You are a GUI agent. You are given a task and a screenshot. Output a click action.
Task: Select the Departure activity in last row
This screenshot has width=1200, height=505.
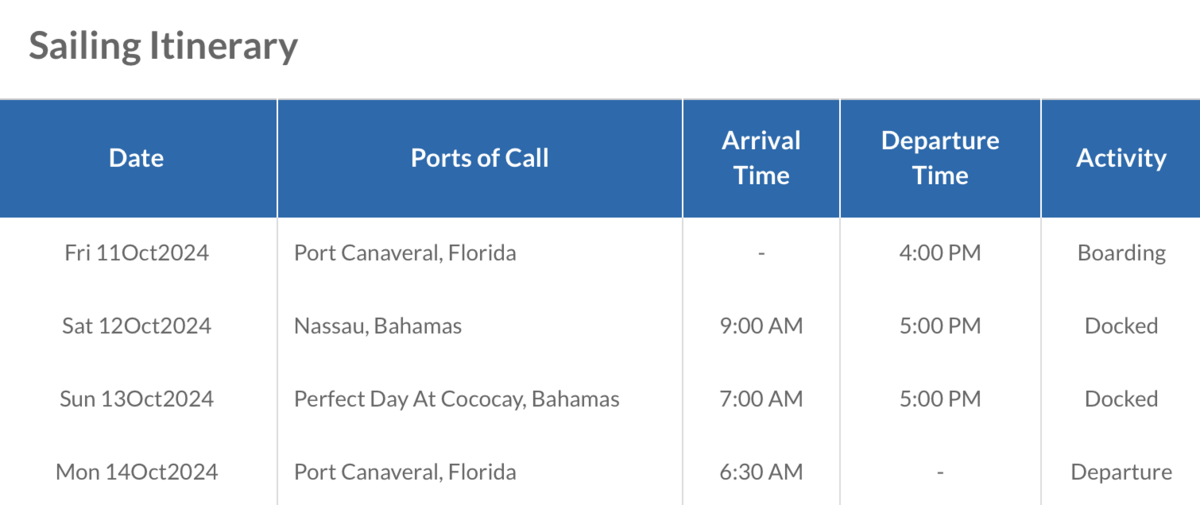click(x=1121, y=472)
